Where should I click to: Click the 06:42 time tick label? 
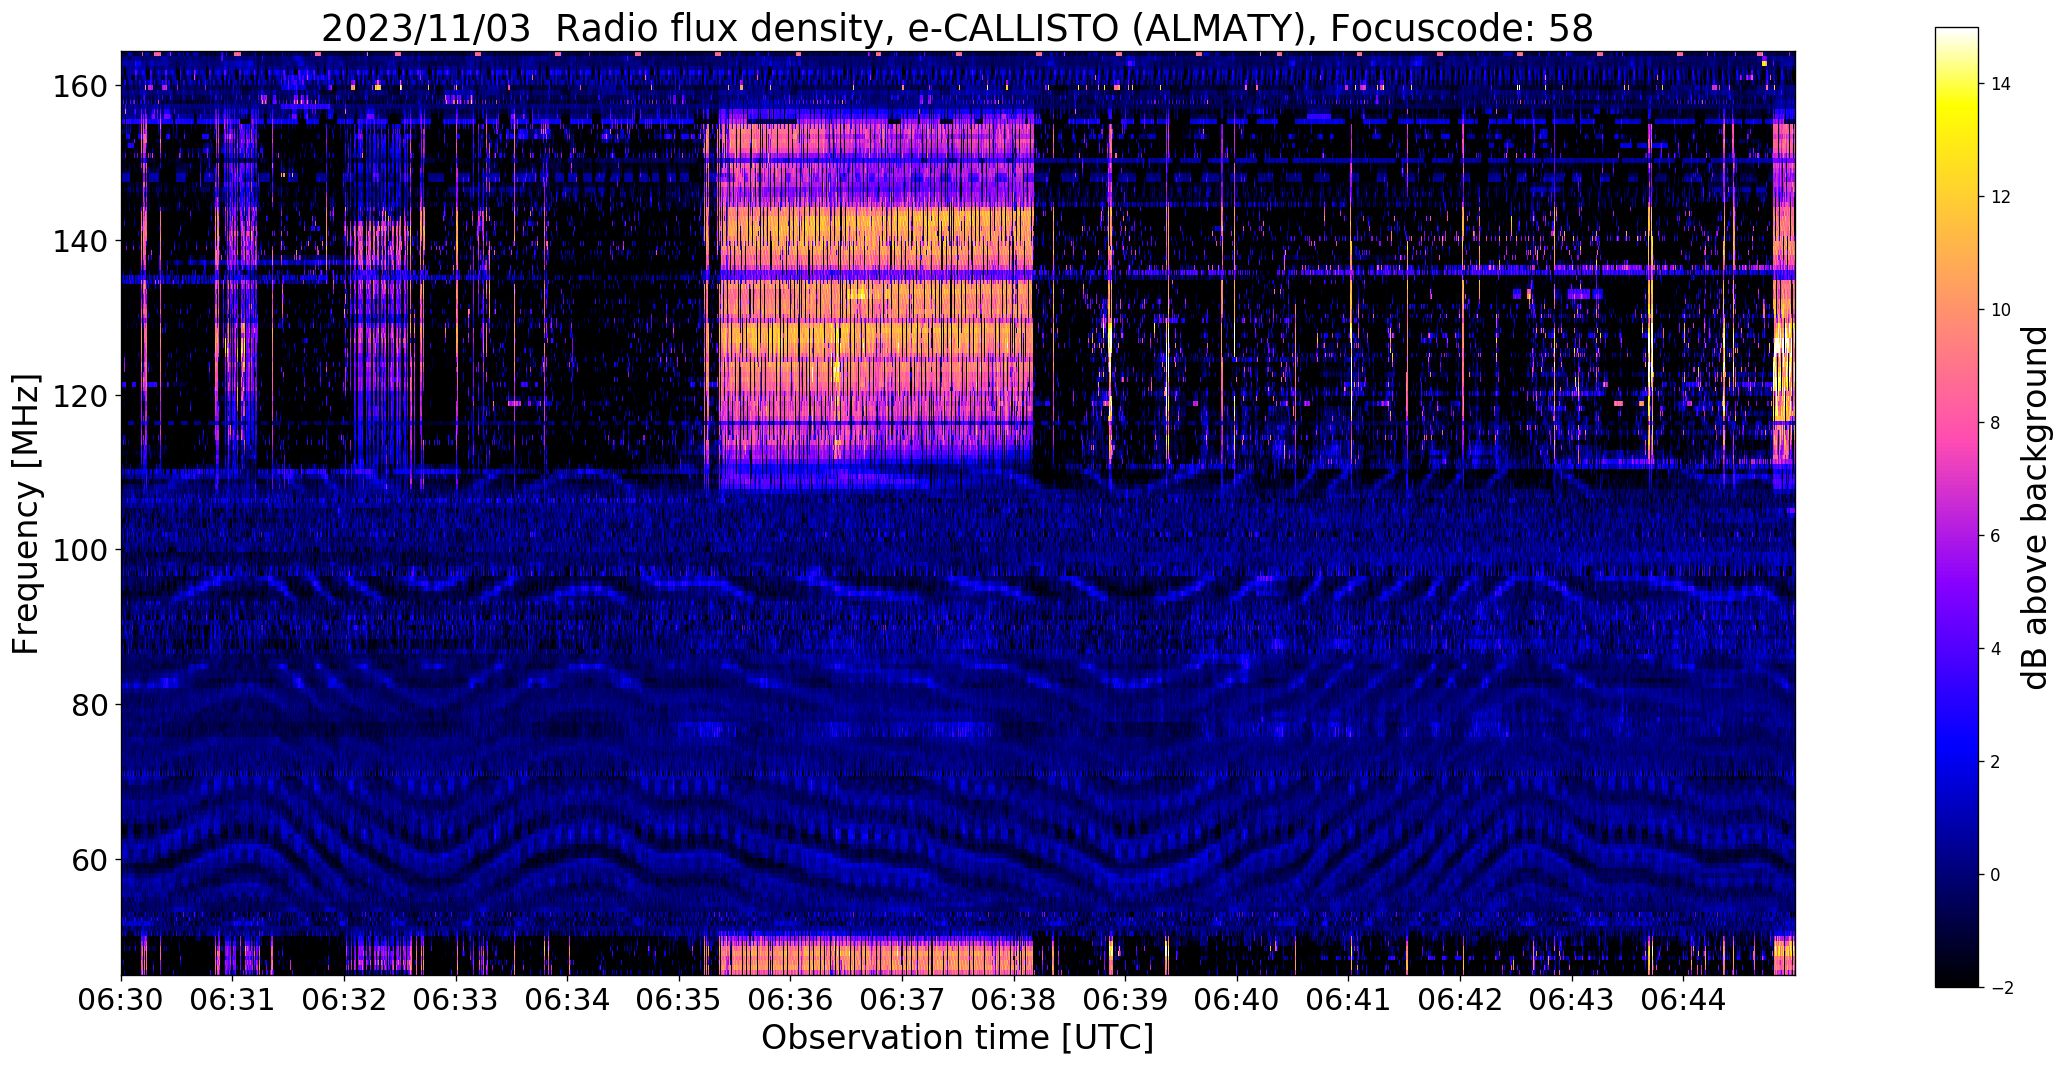point(1461,999)
